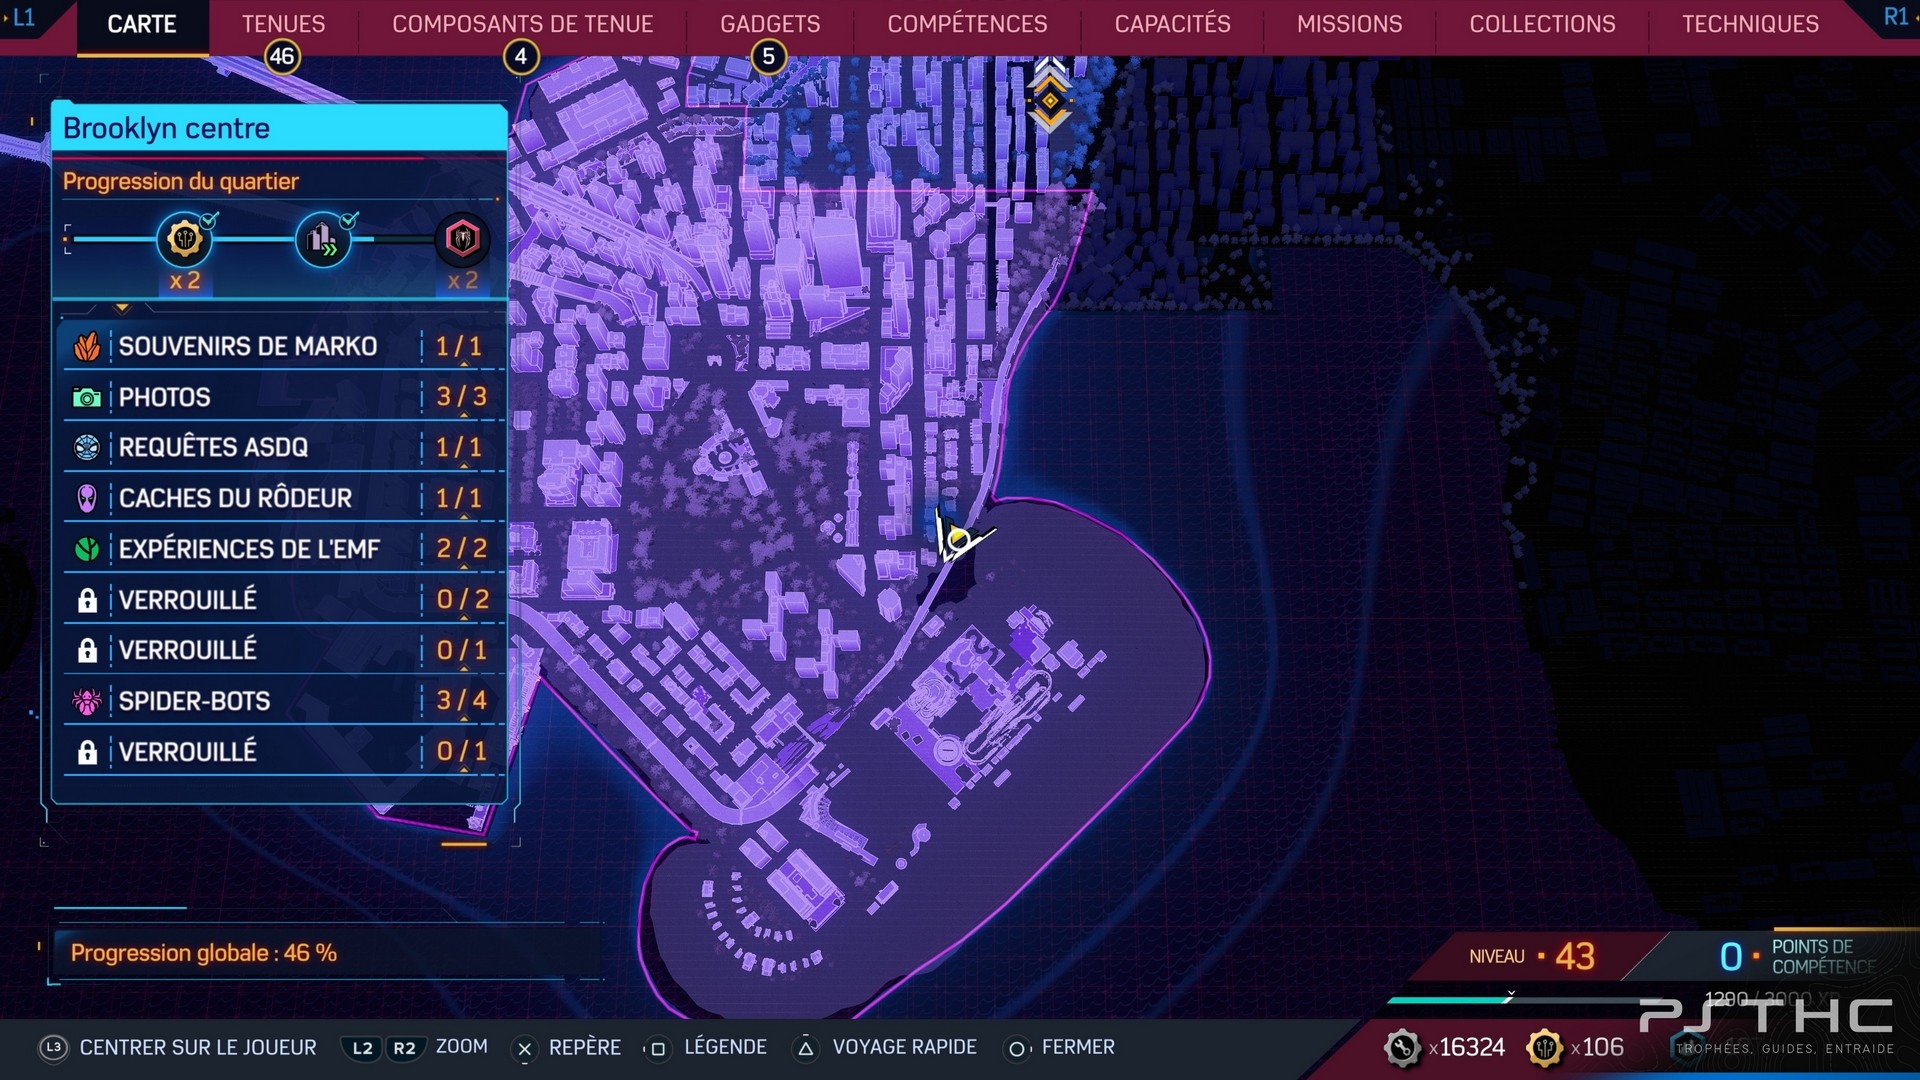
Task: Click the 5 badge under GADGETS
Action: click(x=768, y=57)
